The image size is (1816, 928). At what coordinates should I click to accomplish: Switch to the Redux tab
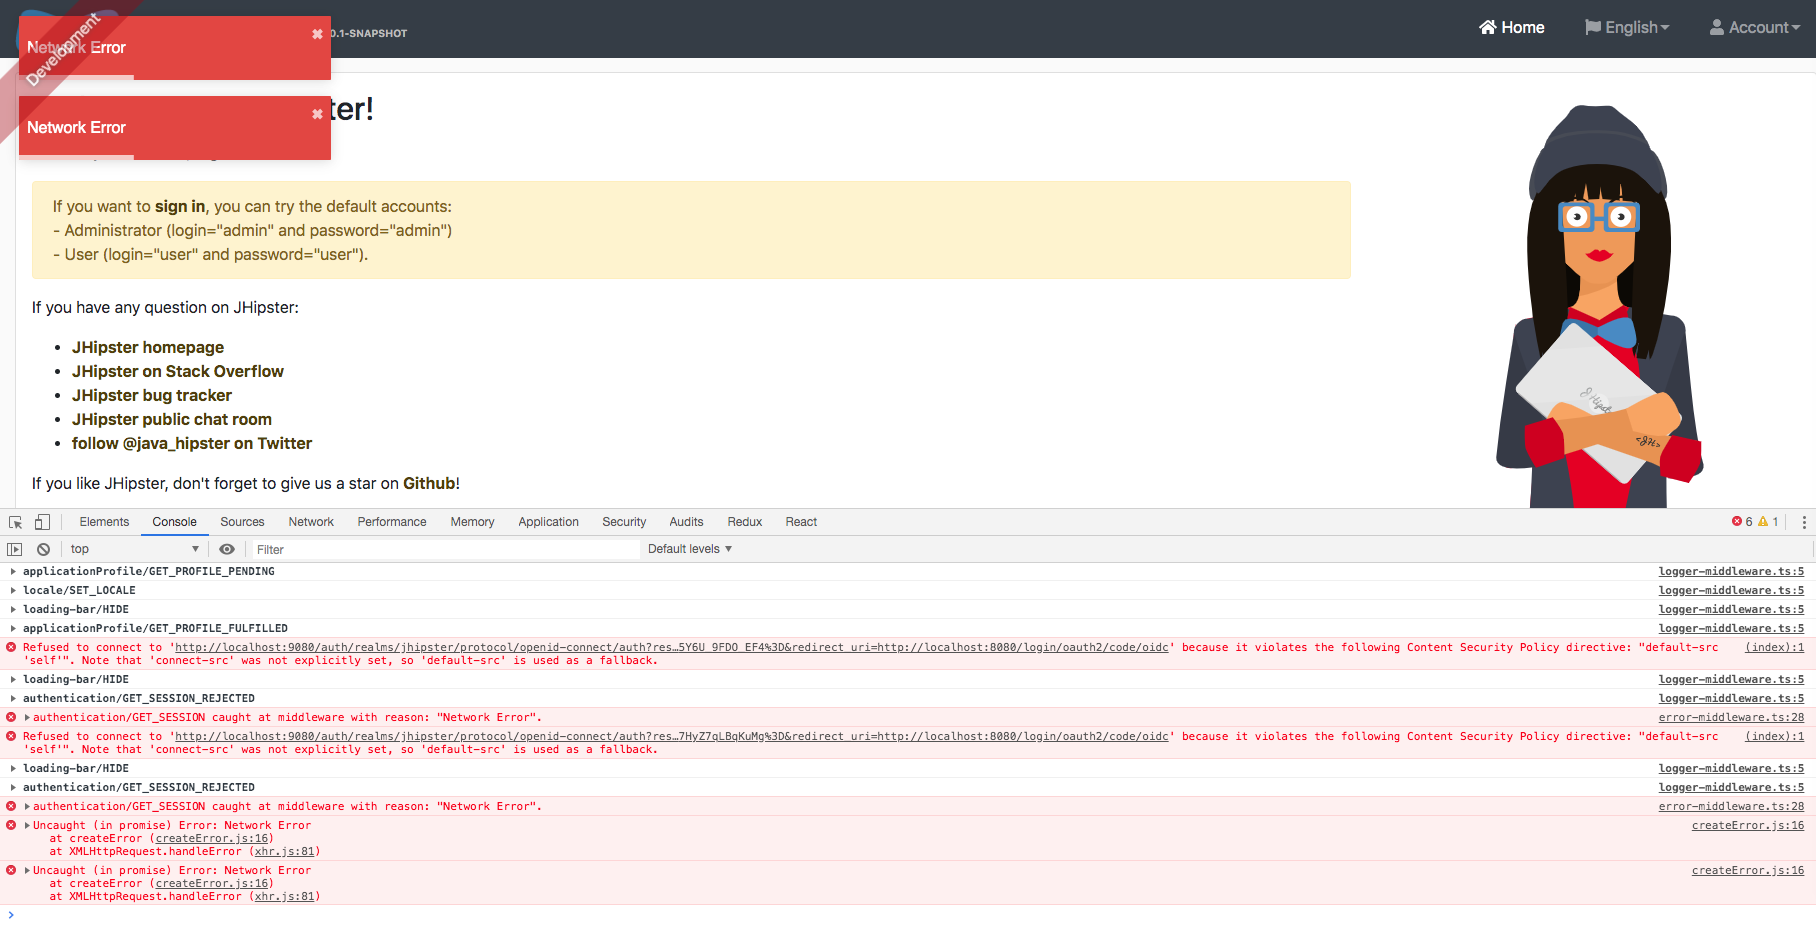point(744,521)
